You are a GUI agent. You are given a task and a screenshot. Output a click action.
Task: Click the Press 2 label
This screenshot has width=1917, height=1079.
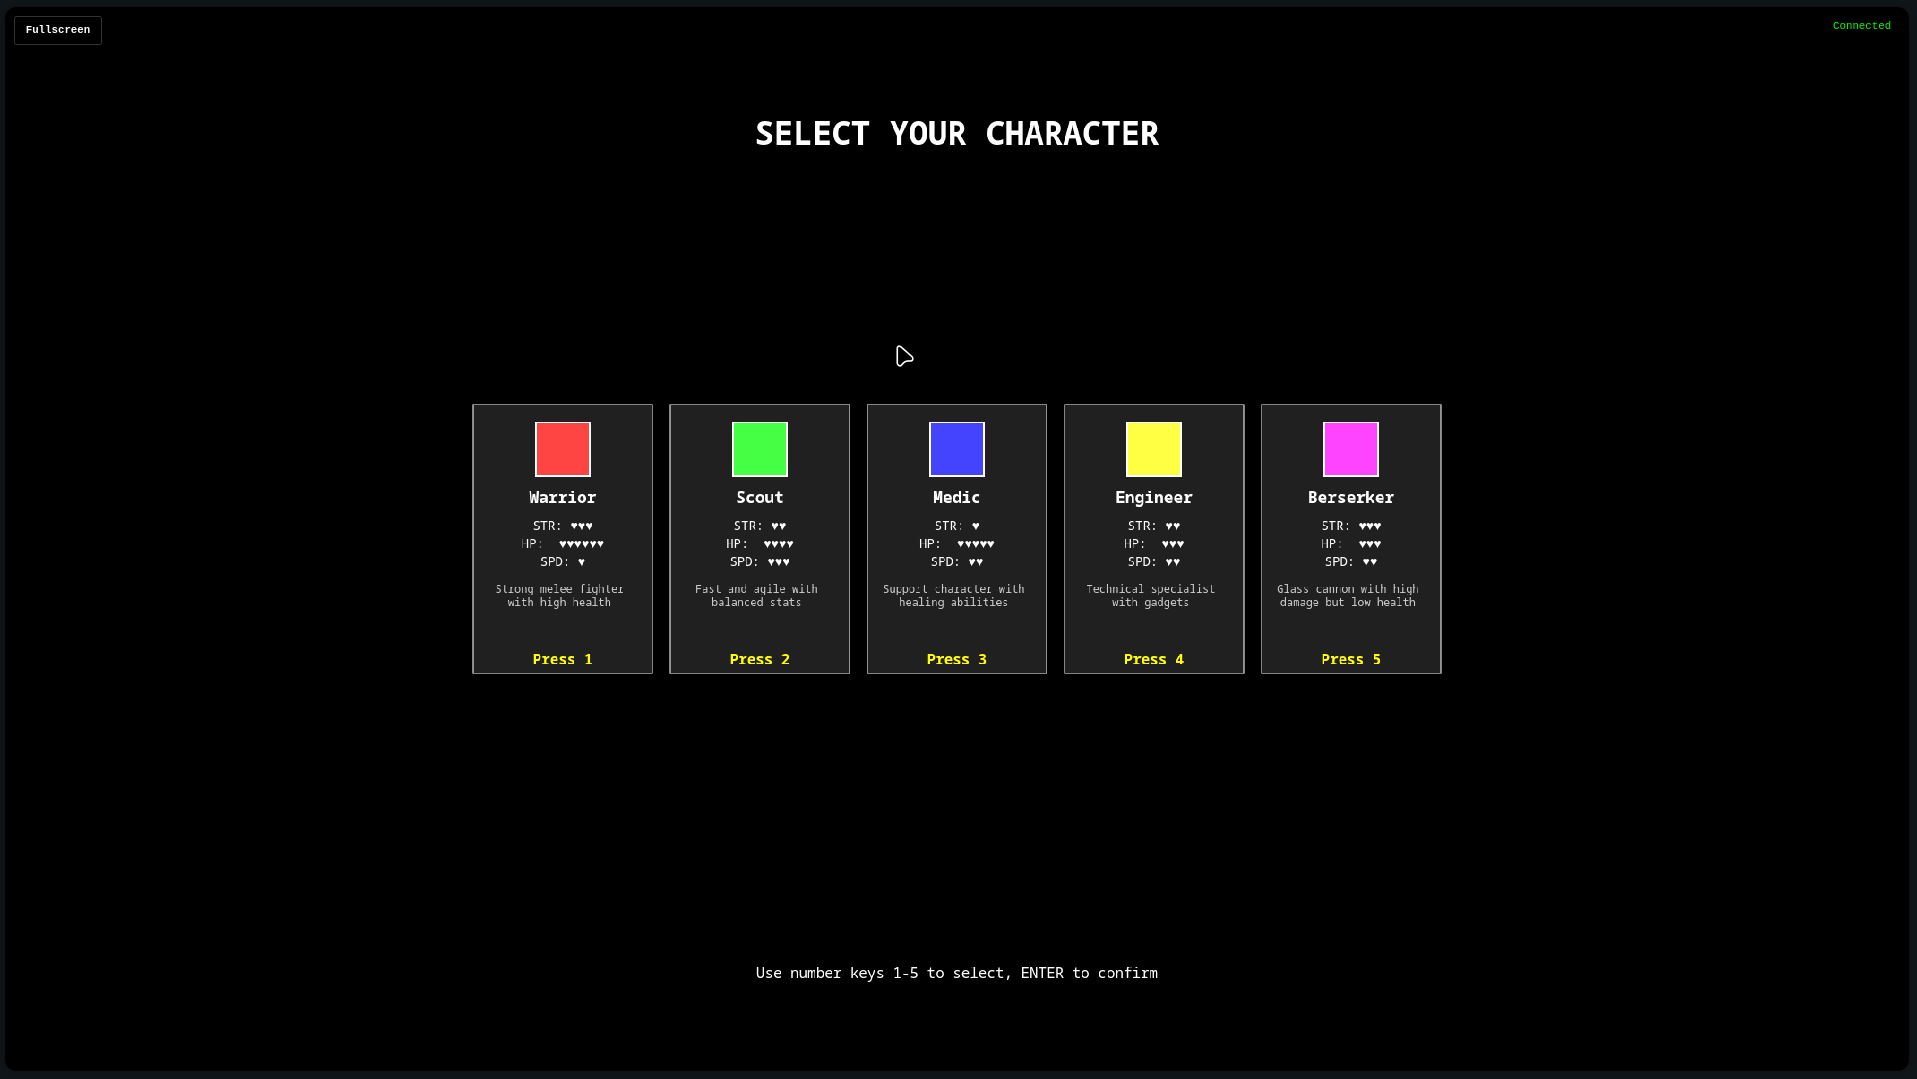click(760, 659)
